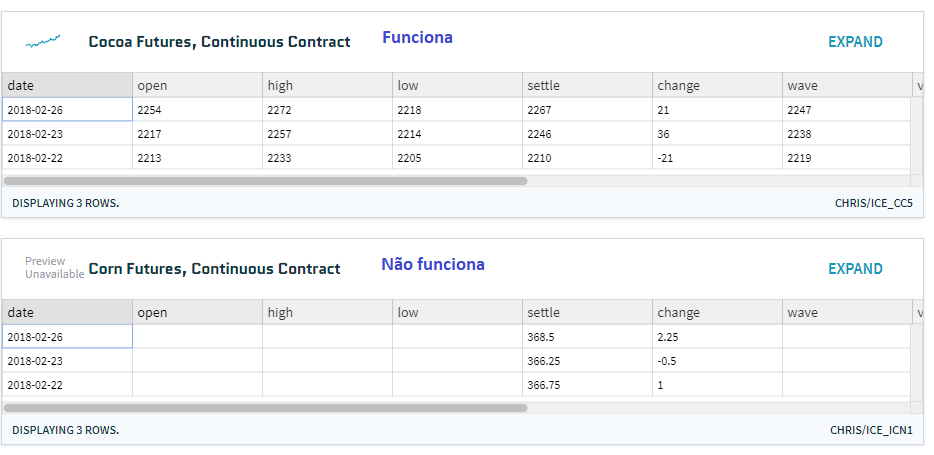Viewport: 934px width, 455px height.
Task: Open Cocoa Futures, Continuous Contract title
Action: 219,42
